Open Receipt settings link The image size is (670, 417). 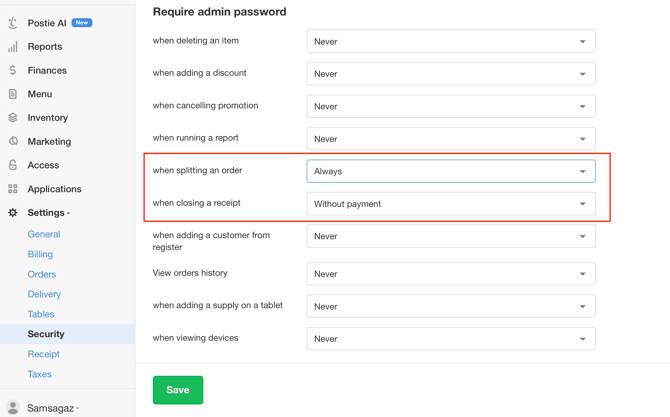(44, 354)
